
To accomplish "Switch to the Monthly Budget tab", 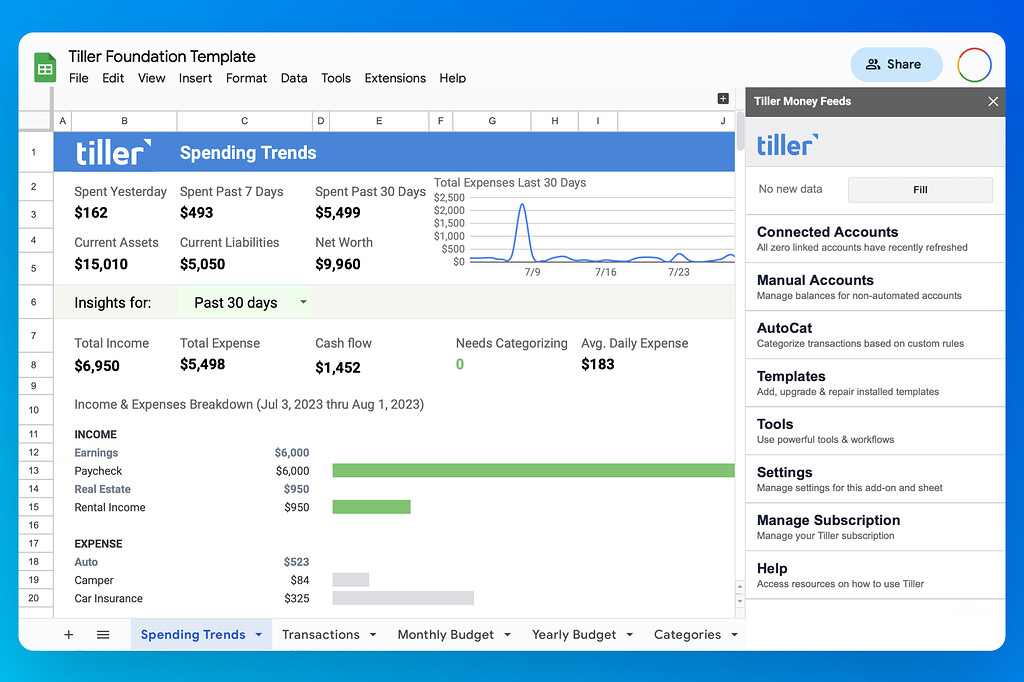I will pyautogui.click(x=445, y=634).
